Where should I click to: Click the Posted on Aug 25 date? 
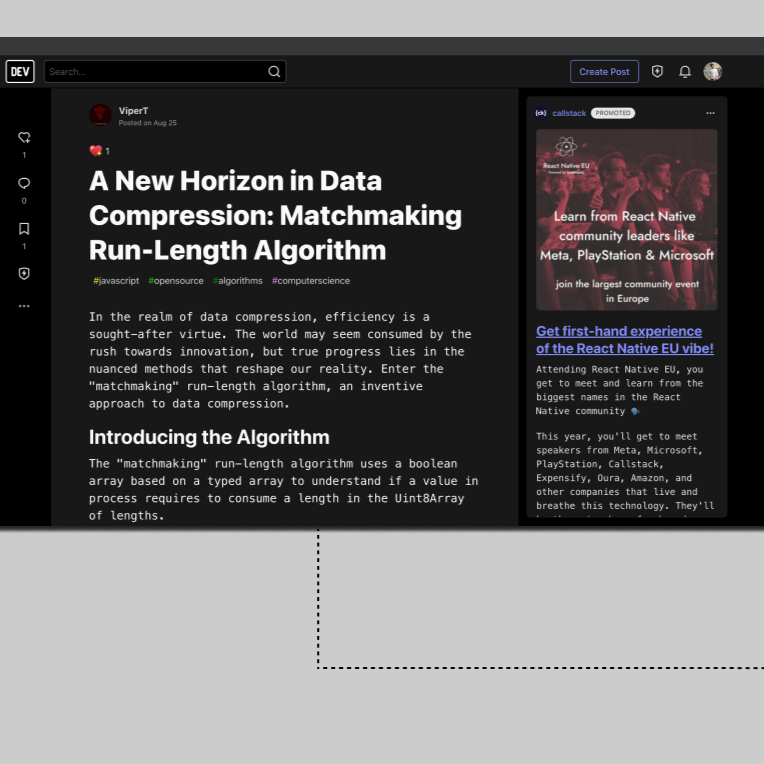tap(148, 123)
